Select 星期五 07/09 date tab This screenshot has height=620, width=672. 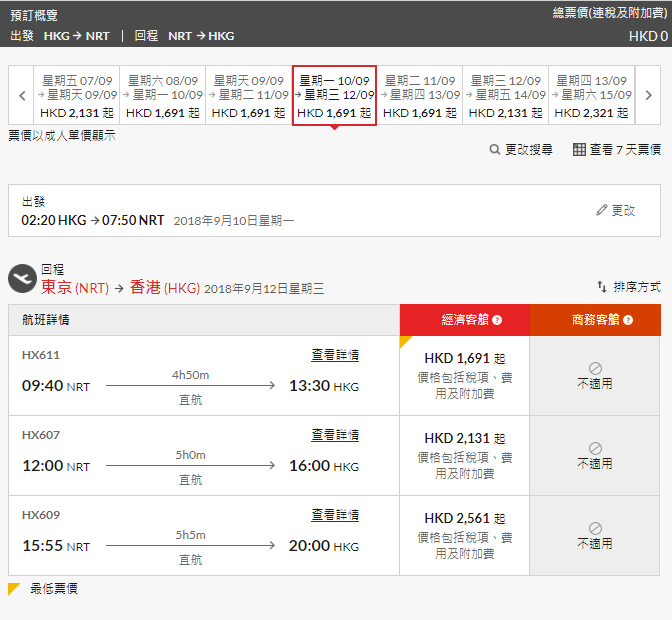pos(77,96)
